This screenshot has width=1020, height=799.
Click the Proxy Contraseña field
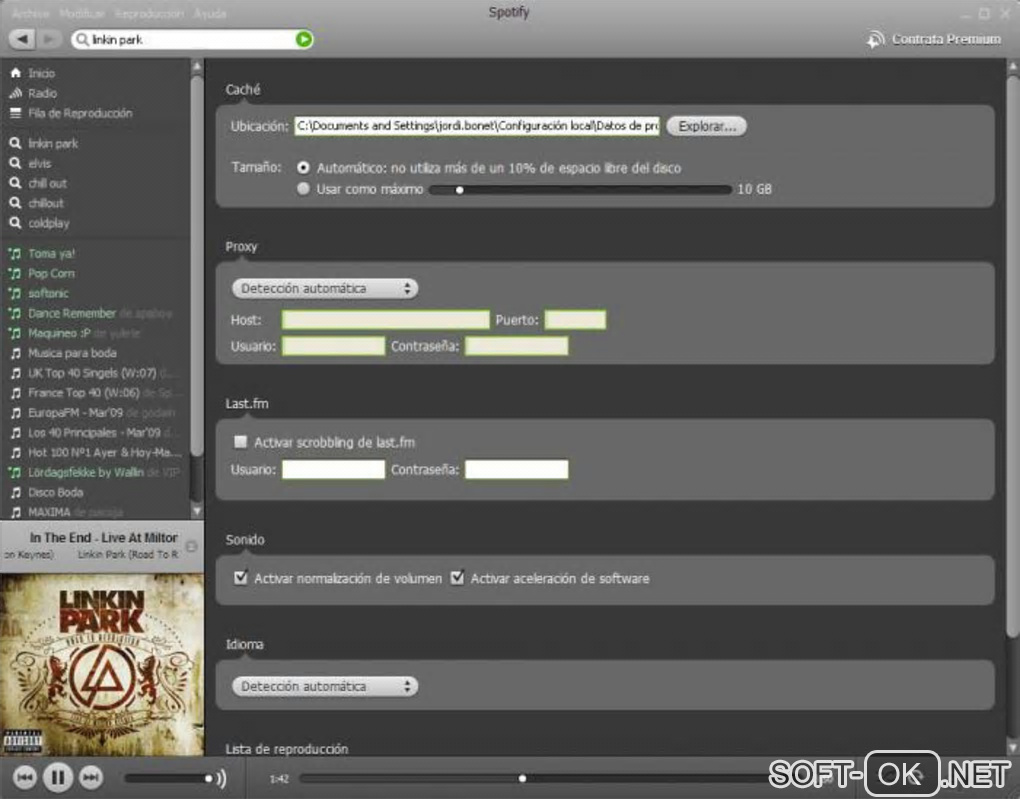pos(517,345)
